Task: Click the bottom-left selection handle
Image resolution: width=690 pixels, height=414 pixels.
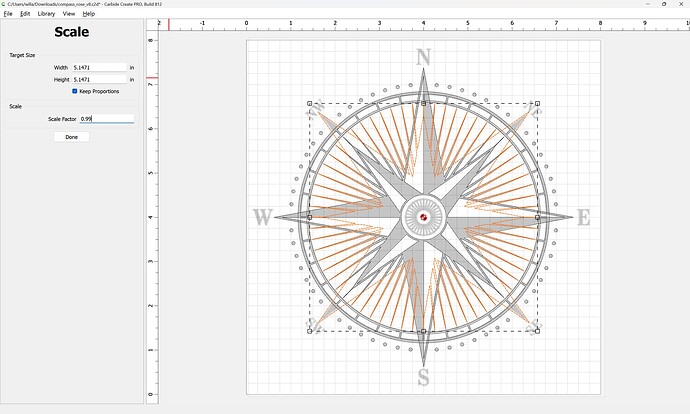Action: 310,330
